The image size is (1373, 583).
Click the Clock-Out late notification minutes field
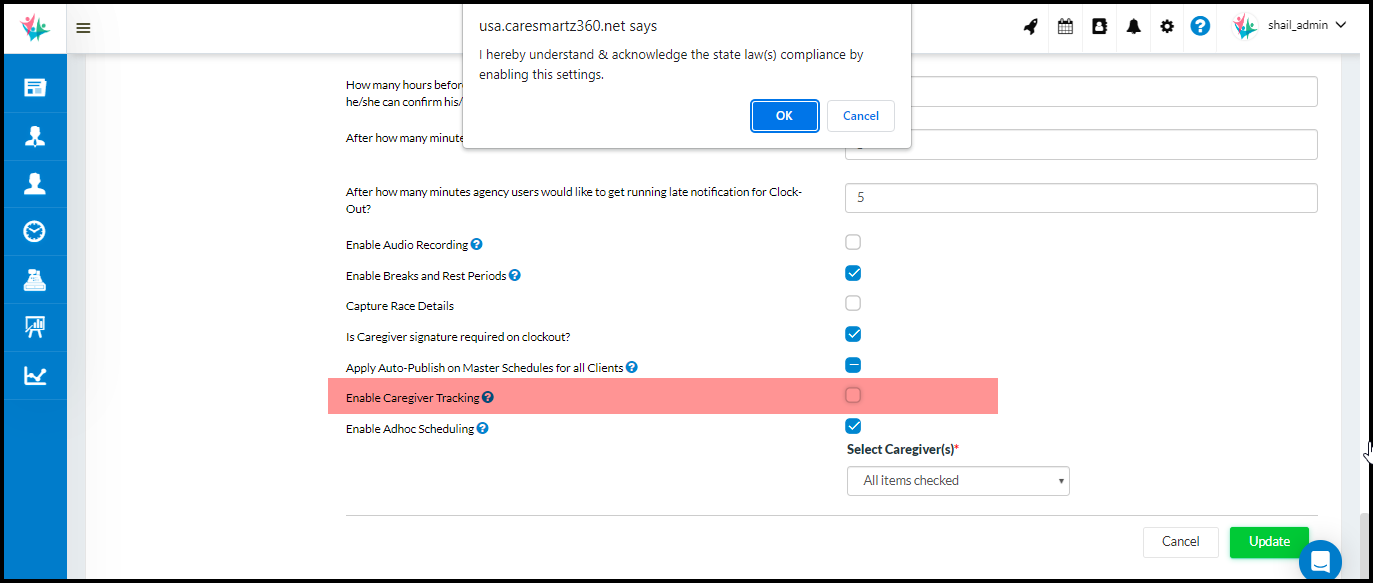click(1080, 198)
